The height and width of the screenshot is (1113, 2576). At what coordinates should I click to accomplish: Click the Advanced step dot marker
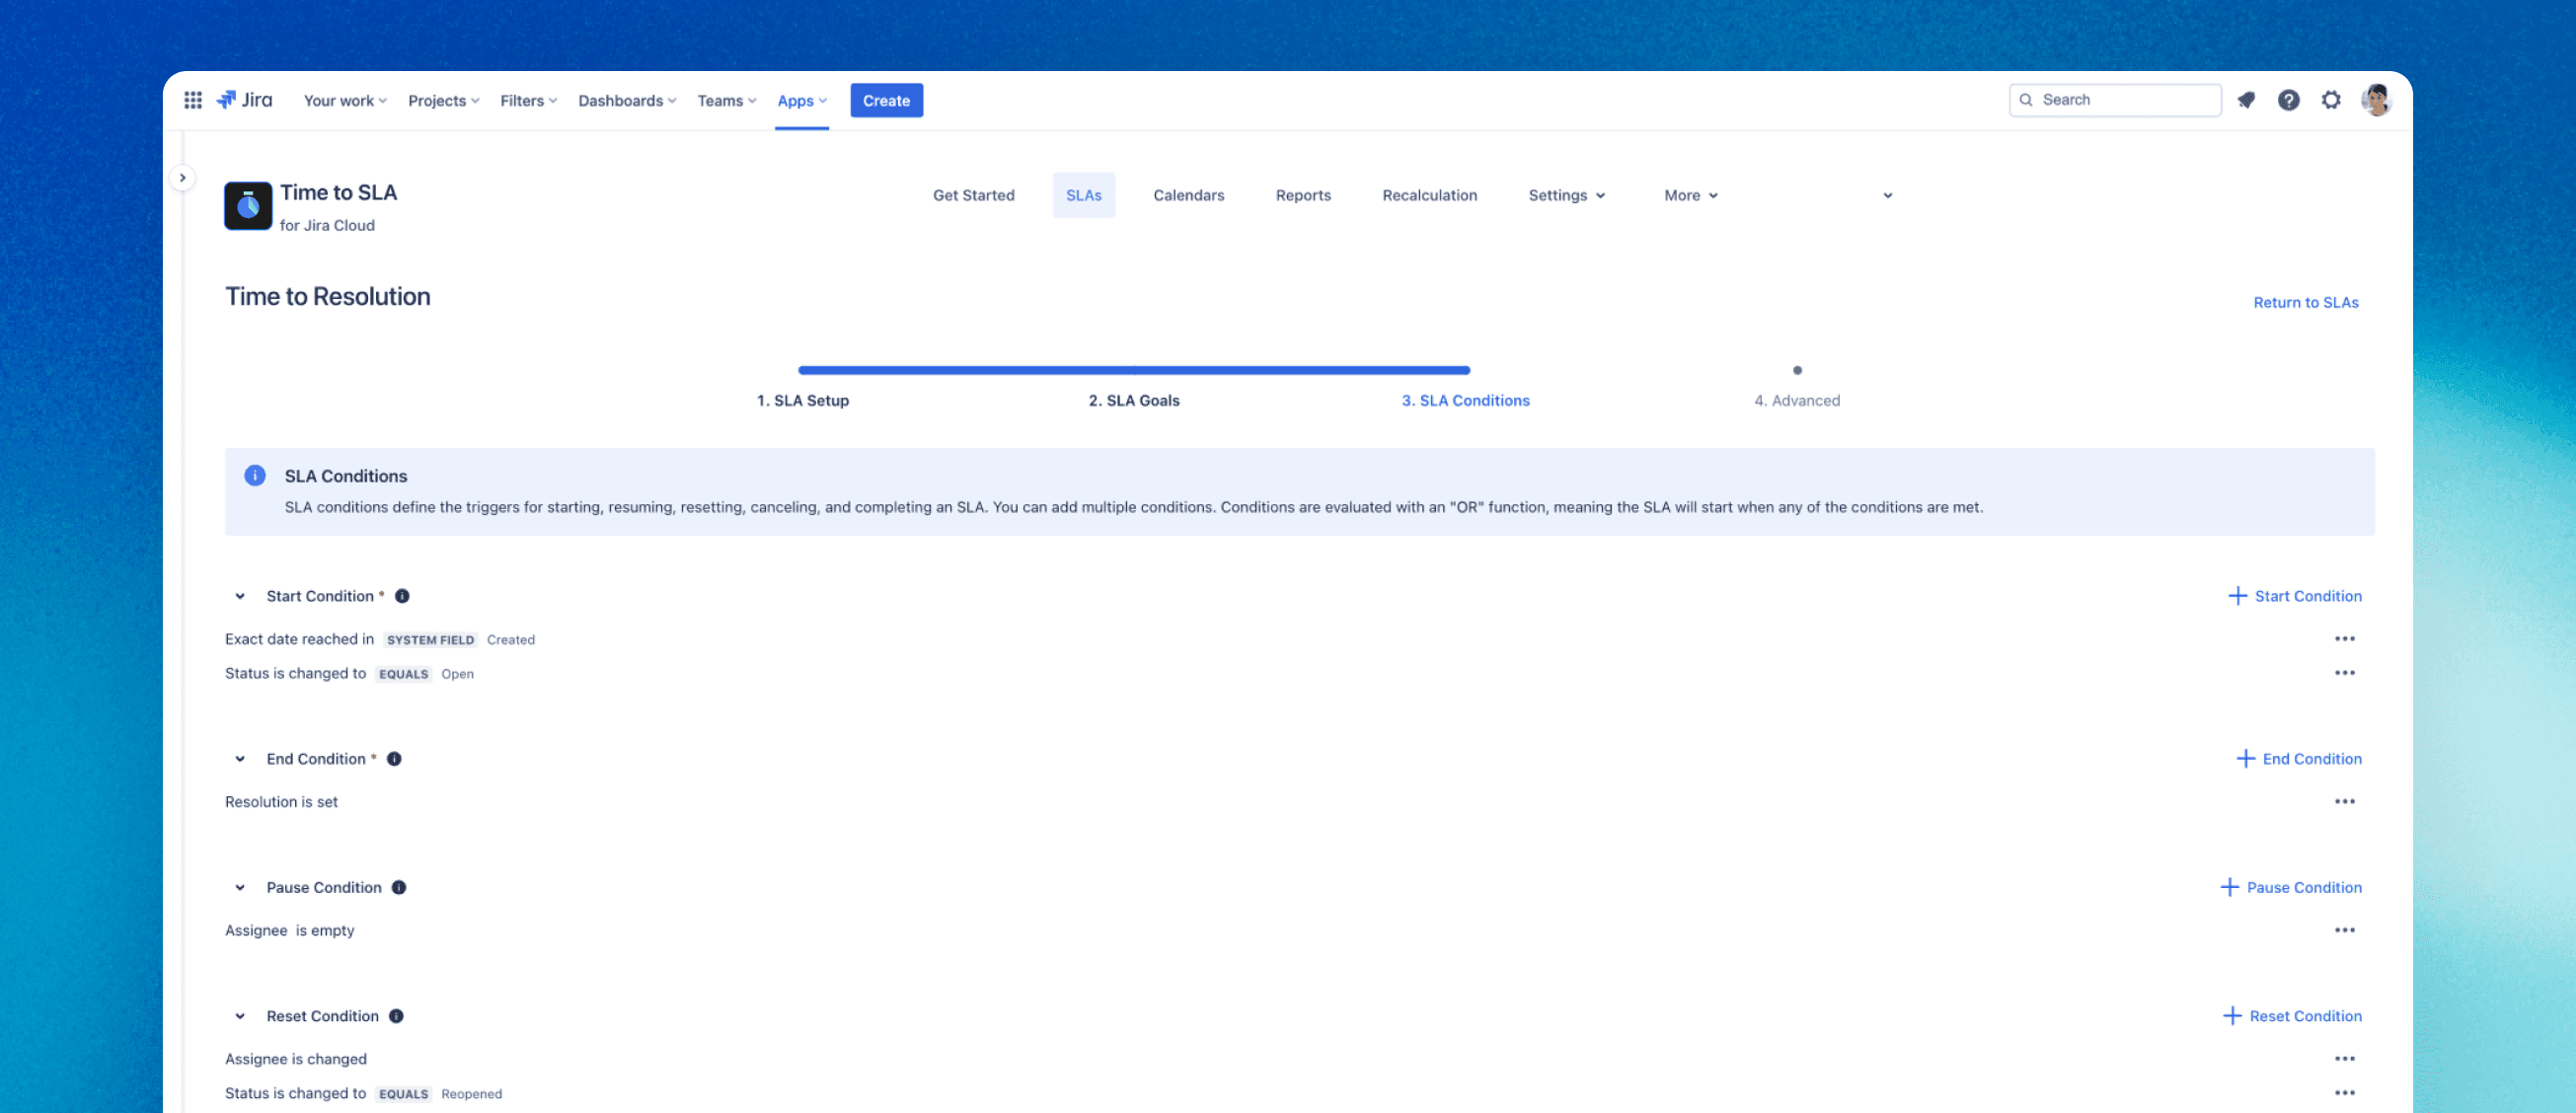point(1797,370)
